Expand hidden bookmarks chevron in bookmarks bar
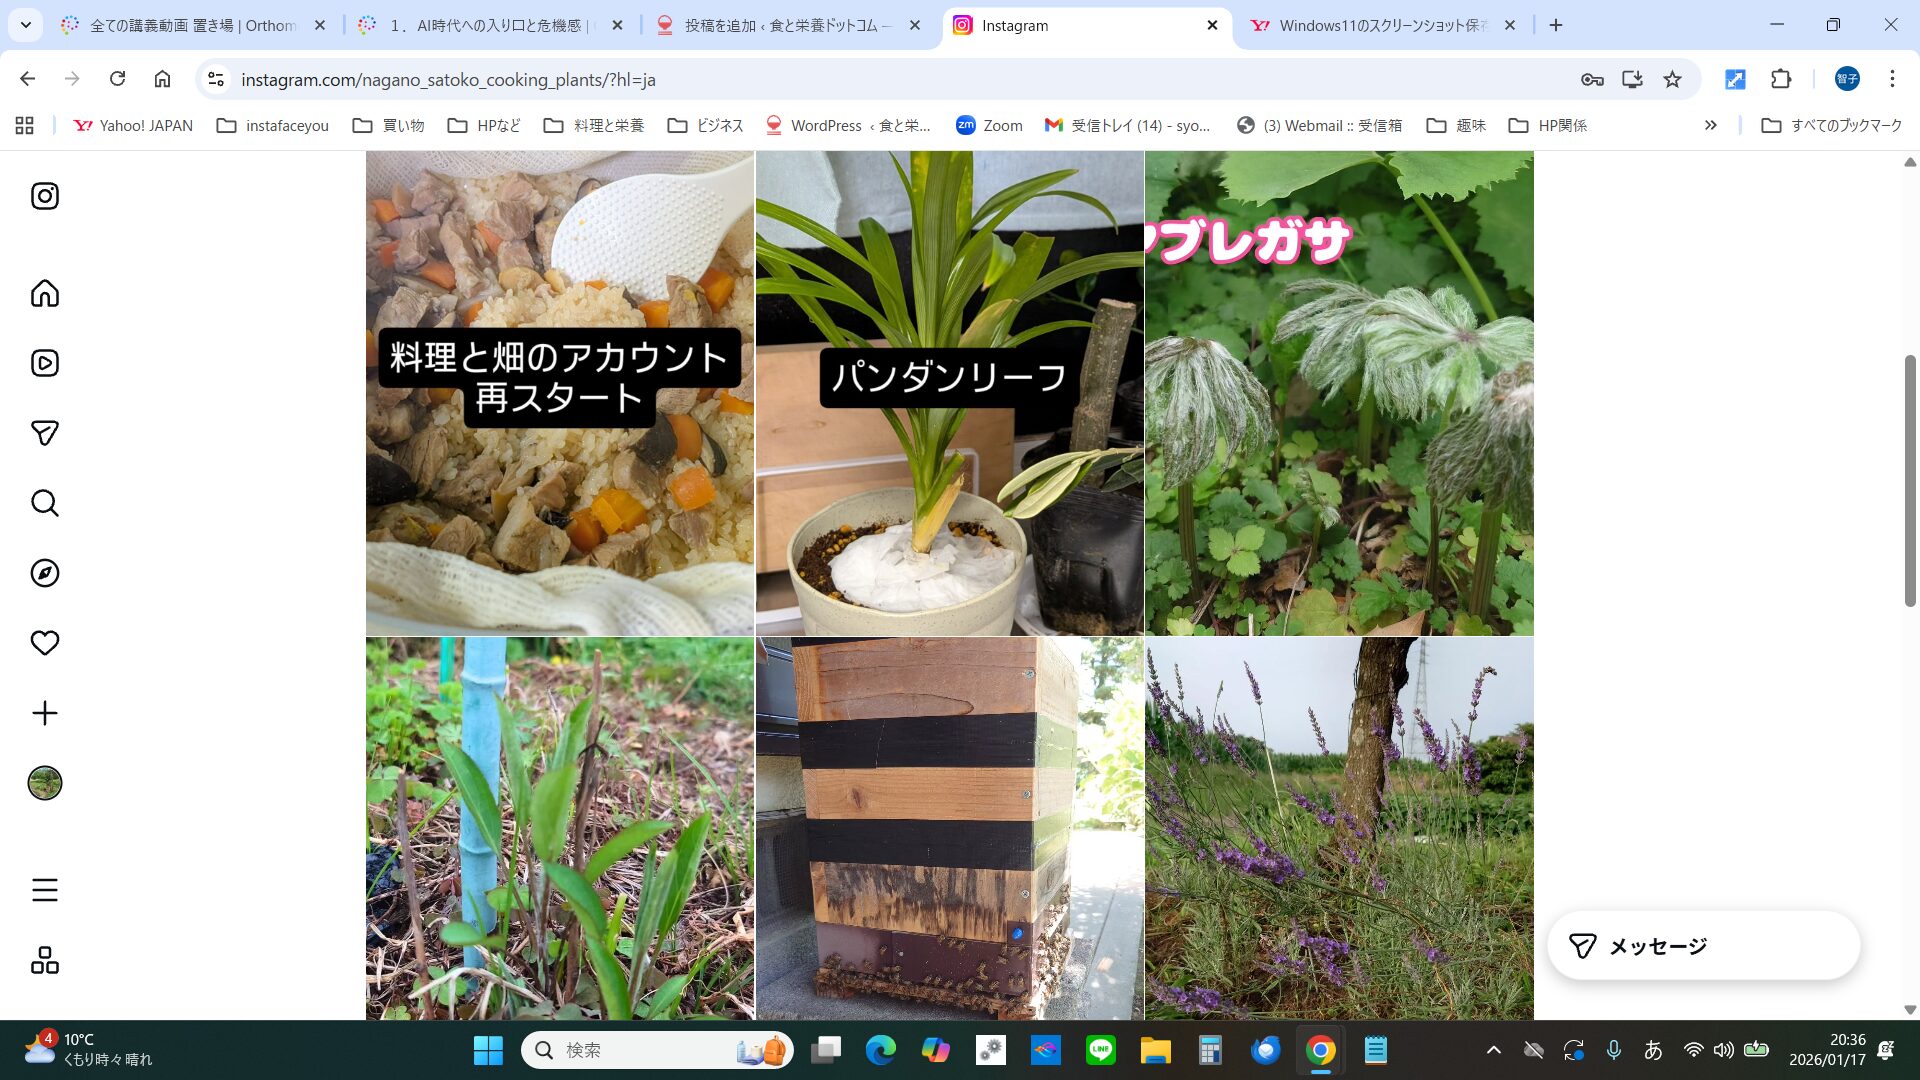This screenshot has height=1080, width=1920. coord(1711,125)
